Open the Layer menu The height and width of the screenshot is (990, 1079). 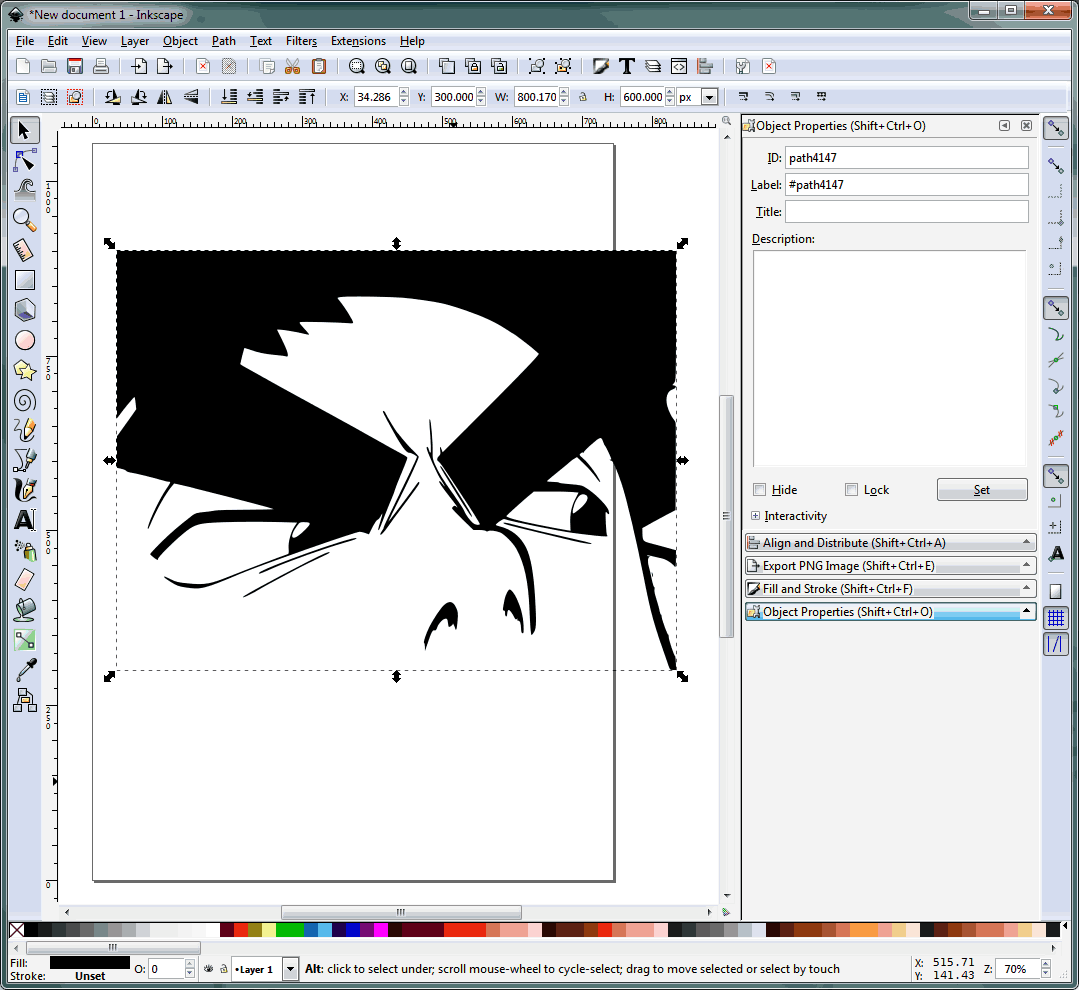point(135,41)
